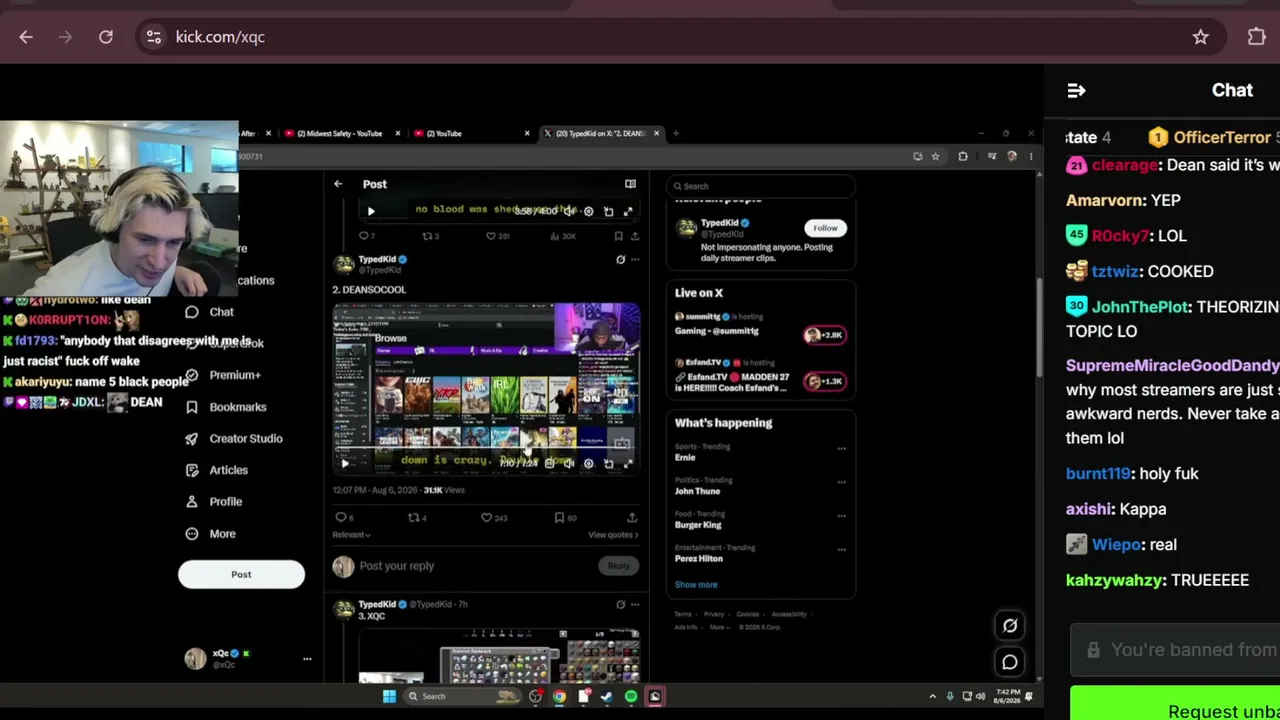Open Chat in the X sidebar
Image resolution: width=1280 pixels, height=720 pixels.
tap(209, 312)
